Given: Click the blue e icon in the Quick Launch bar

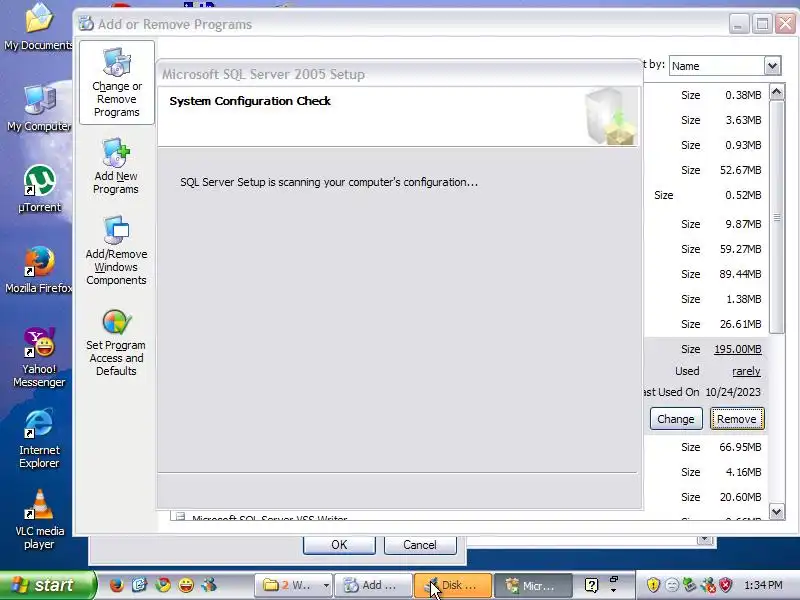Looking at the screenshot, I should pos(139,585).
